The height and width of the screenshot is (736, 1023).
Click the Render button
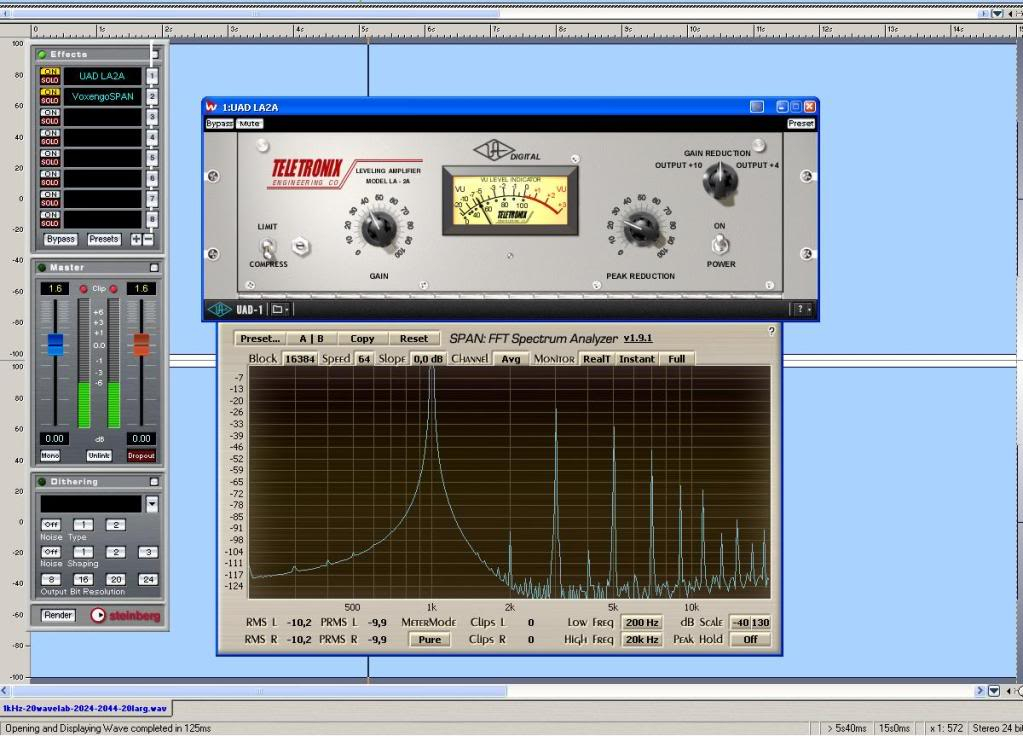coord(58,615)
